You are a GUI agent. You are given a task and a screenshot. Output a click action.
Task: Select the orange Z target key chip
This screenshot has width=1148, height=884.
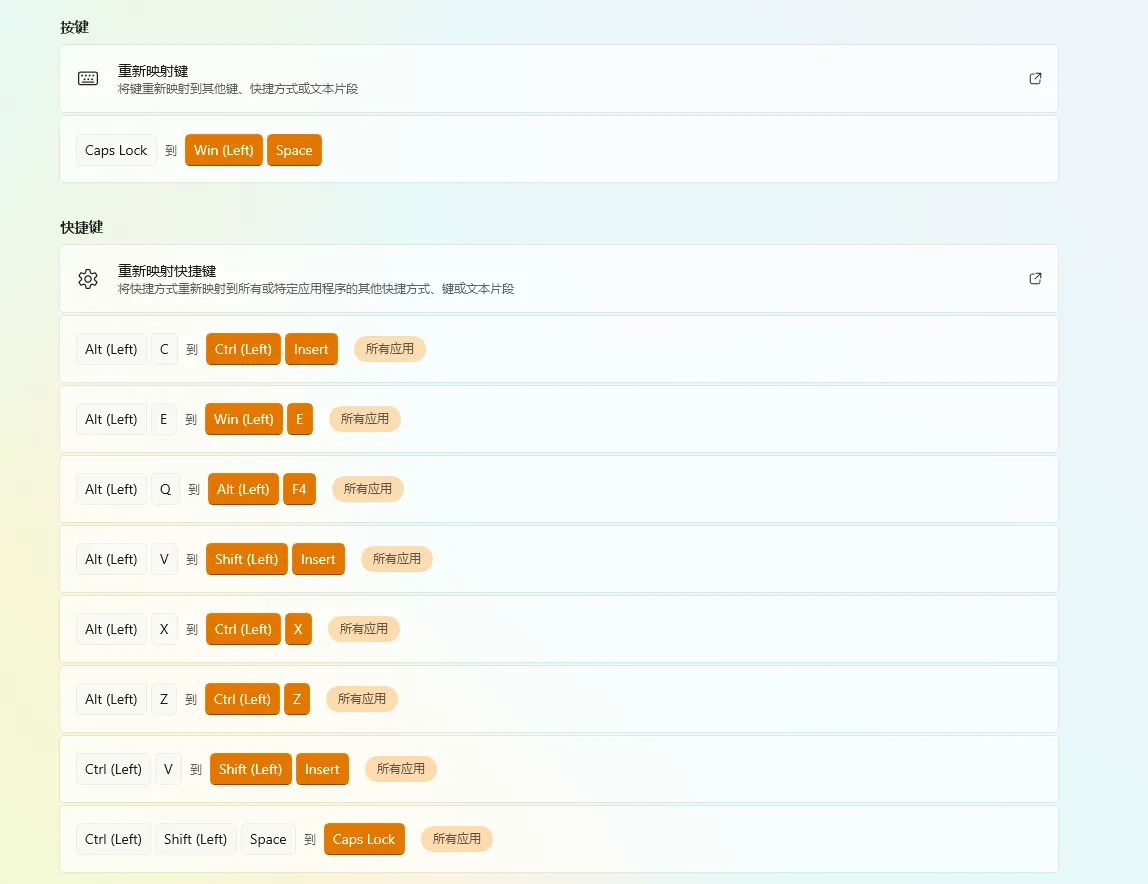point(297,699)
